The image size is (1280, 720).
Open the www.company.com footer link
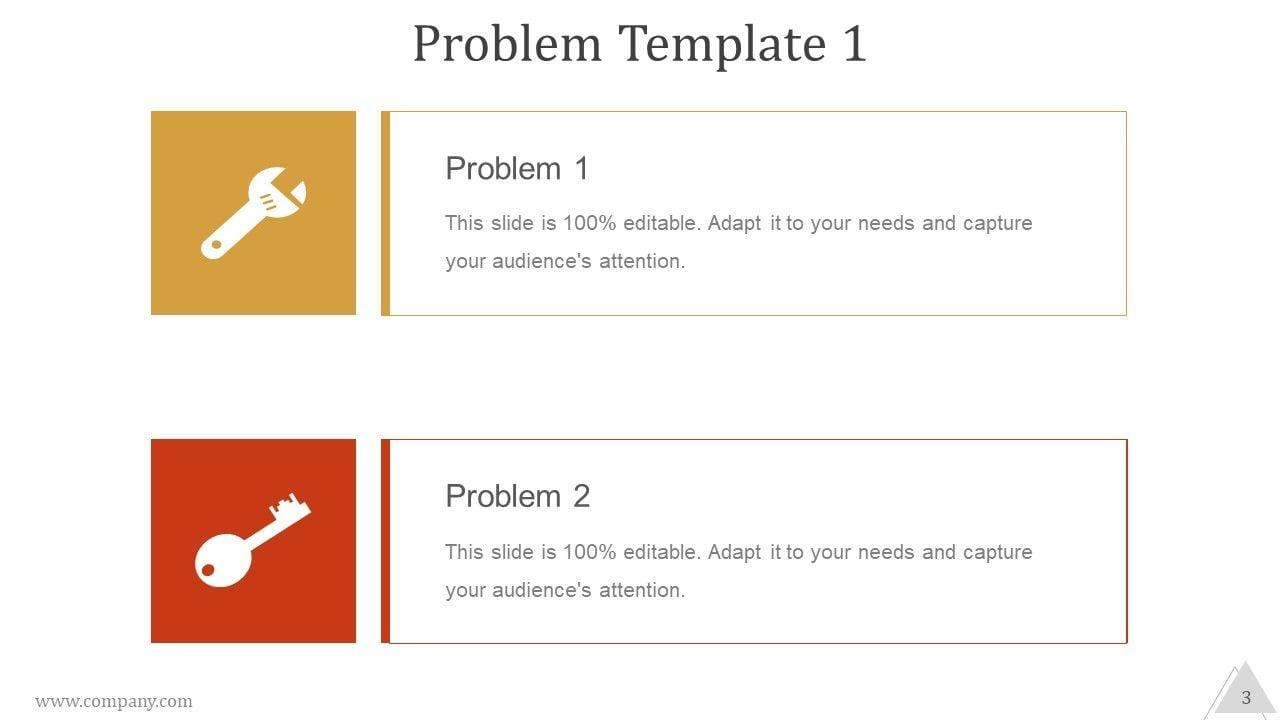[114, 701]
